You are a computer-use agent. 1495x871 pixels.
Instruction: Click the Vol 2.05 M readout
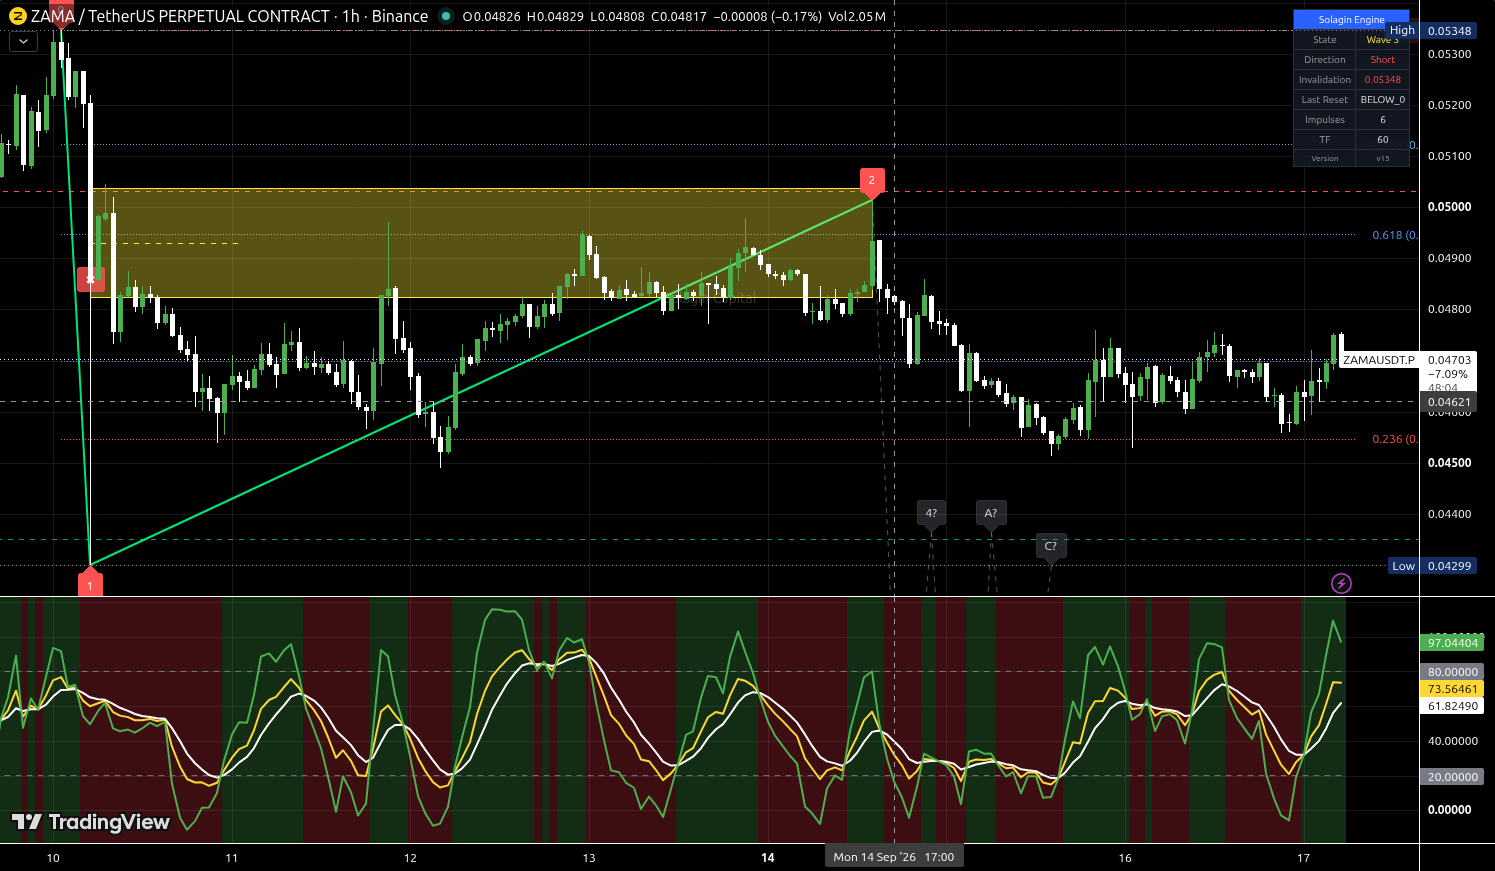[857, 17]
